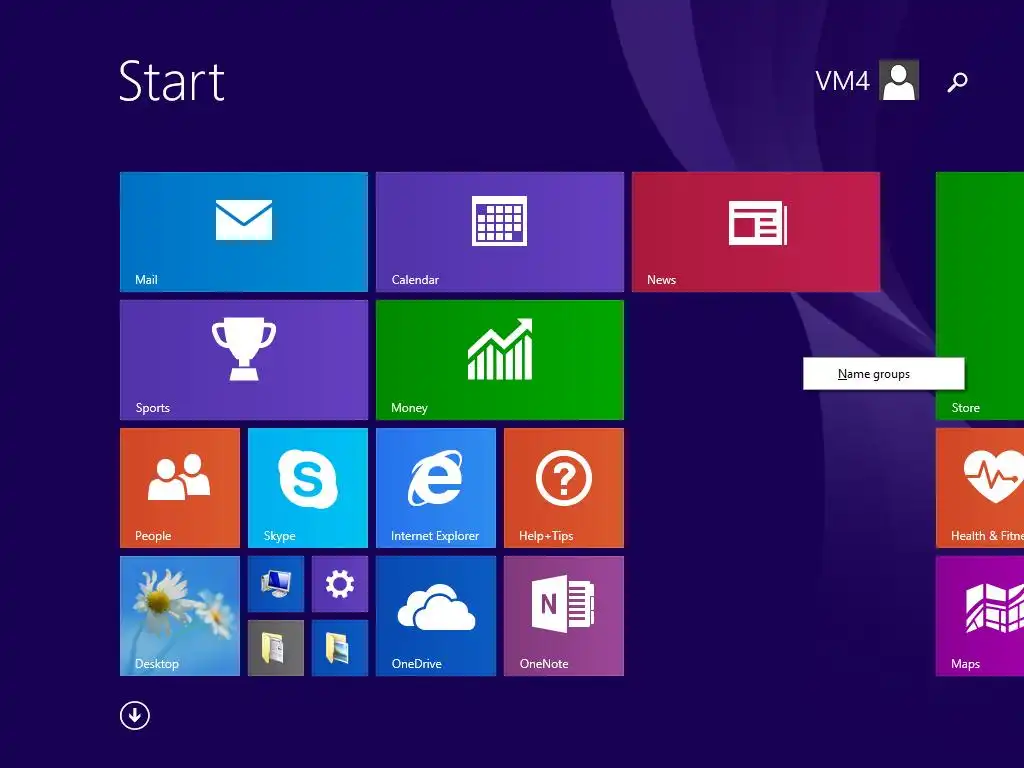
Task: Open the Pictures folder small tile
Action: click(x=340, y=648)
